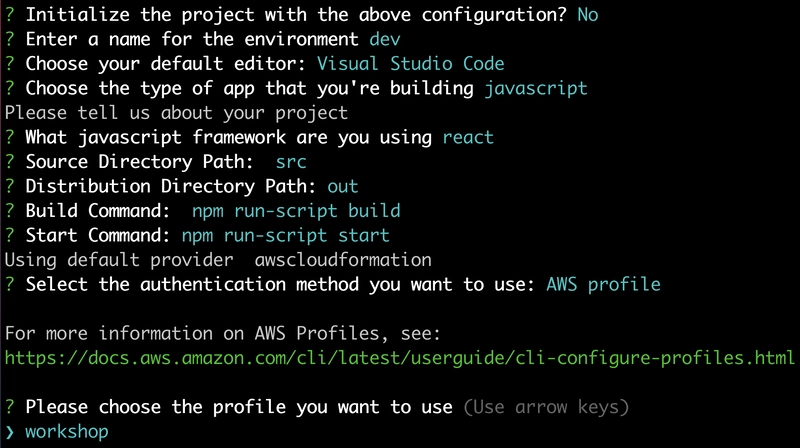Screen dimensions: 800x448
Task: Click the 'react' framework answer
Action: click(x=468, y=137)
